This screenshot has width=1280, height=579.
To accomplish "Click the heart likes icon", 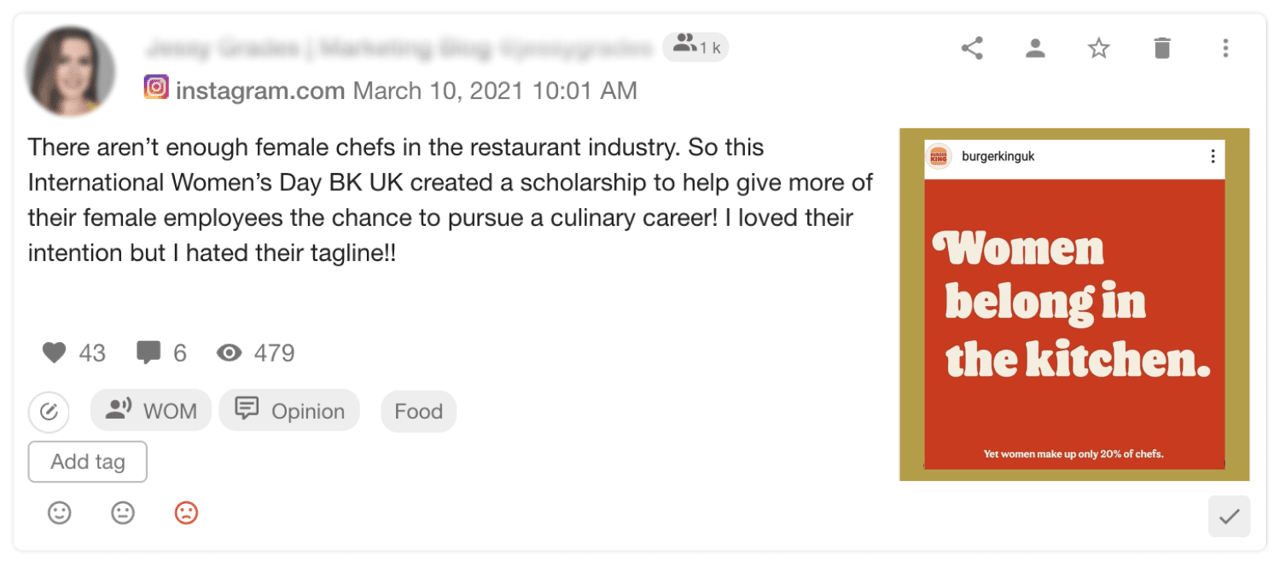I will click(x=54, y=353).
